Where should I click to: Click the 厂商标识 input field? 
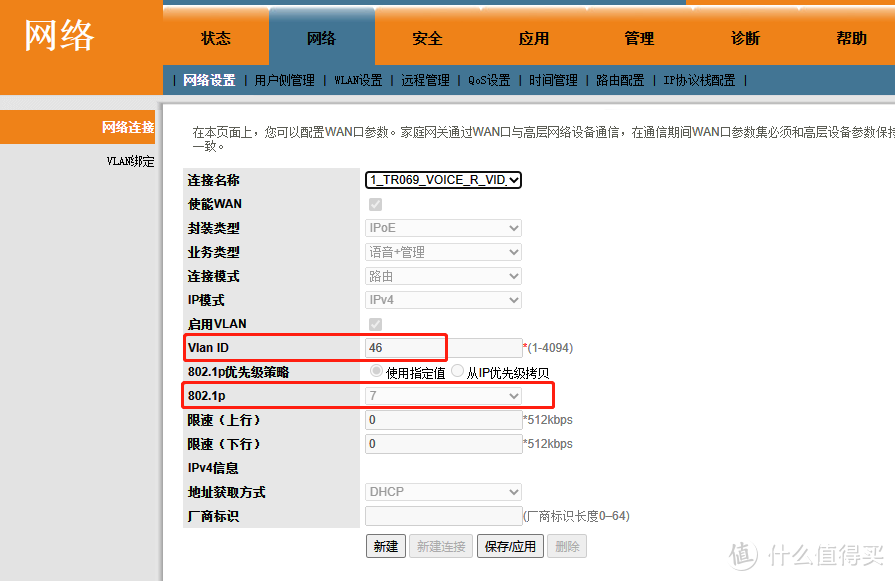pyautogui.click(x=444, y=516)
